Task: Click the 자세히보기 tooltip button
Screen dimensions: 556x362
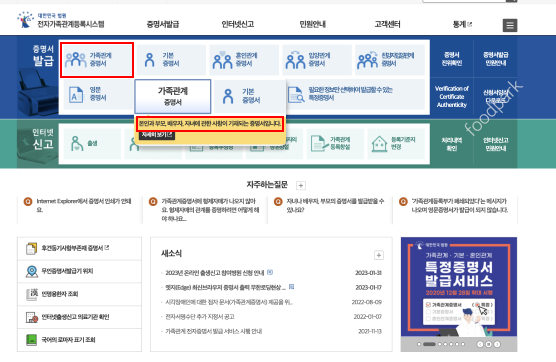Action: click(x=157, y=135)
